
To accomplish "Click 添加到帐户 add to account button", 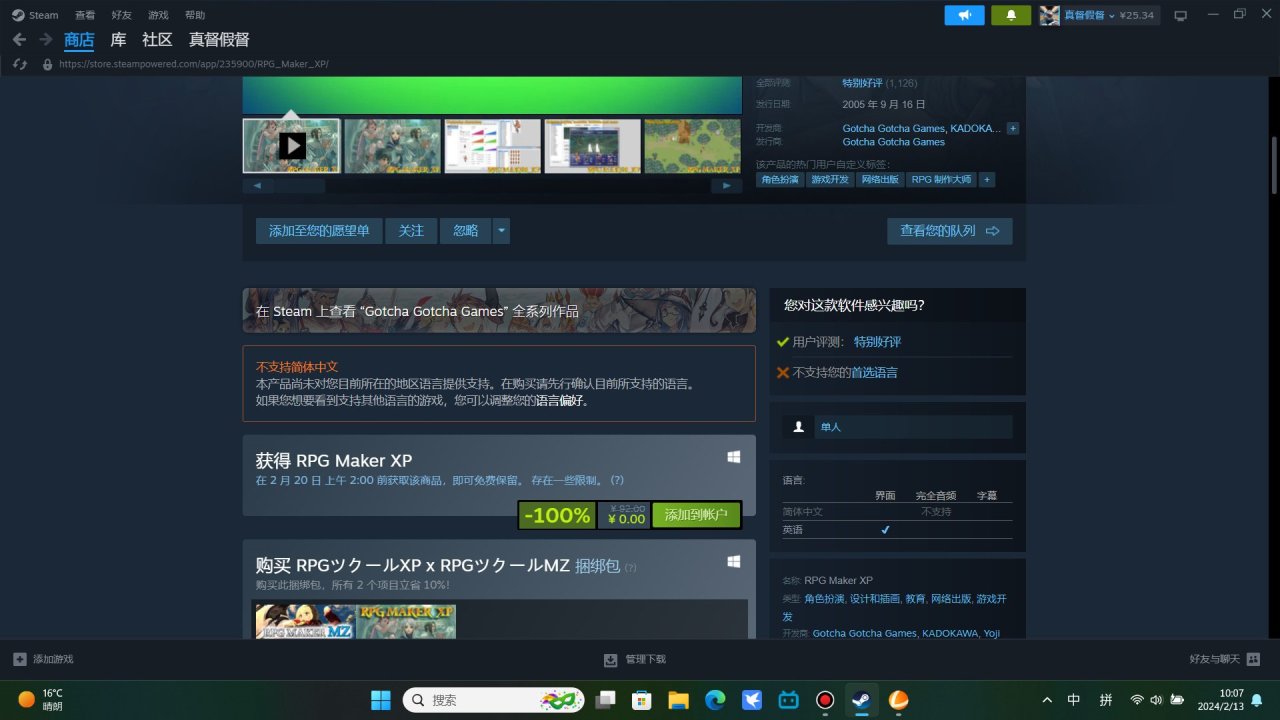I will pyautogui.click(x=696, y=515).
